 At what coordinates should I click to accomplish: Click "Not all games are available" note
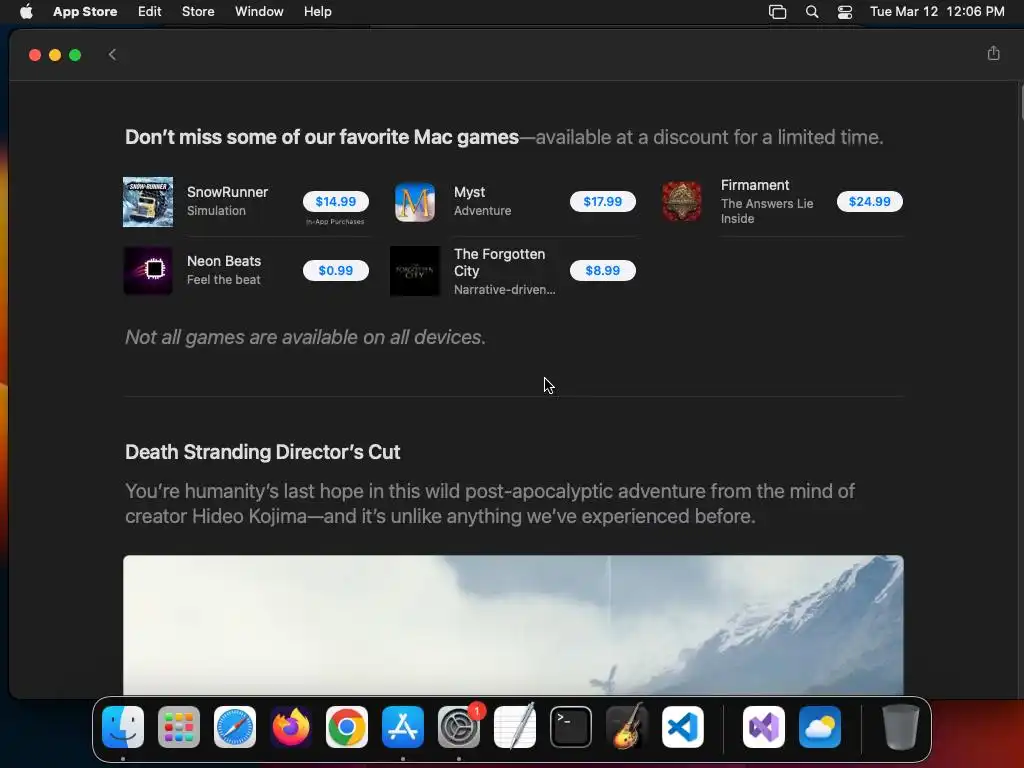(x=305, y=337)
